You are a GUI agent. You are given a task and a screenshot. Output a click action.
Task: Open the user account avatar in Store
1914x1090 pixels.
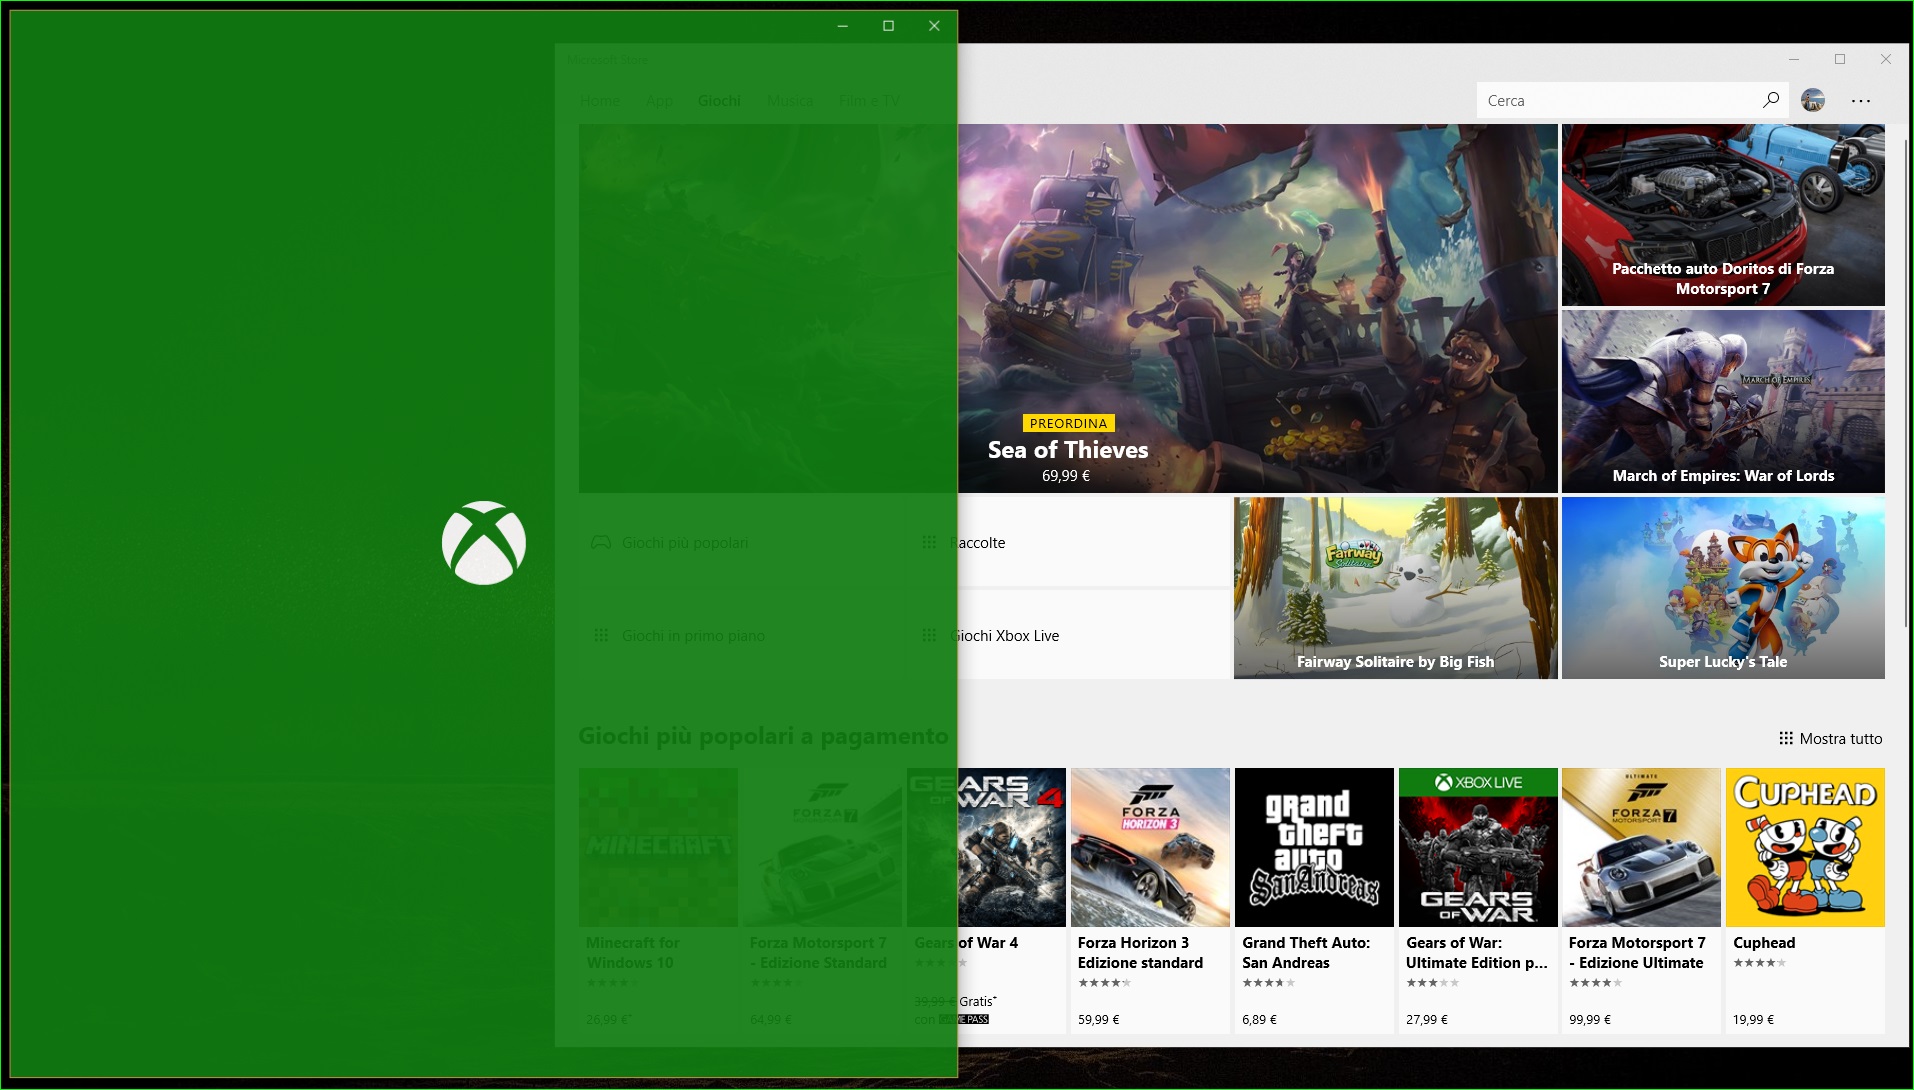pos(1813,100)
